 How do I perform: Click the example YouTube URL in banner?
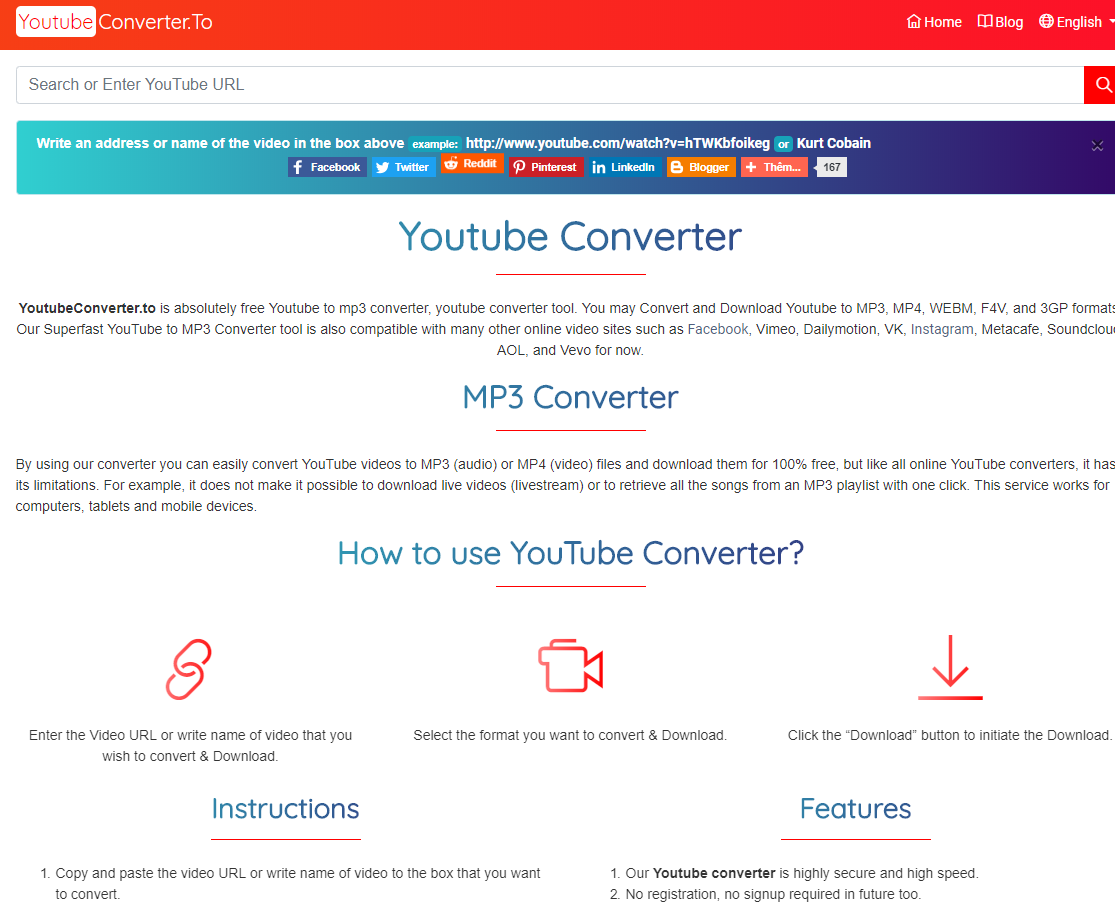pos(617,143)
